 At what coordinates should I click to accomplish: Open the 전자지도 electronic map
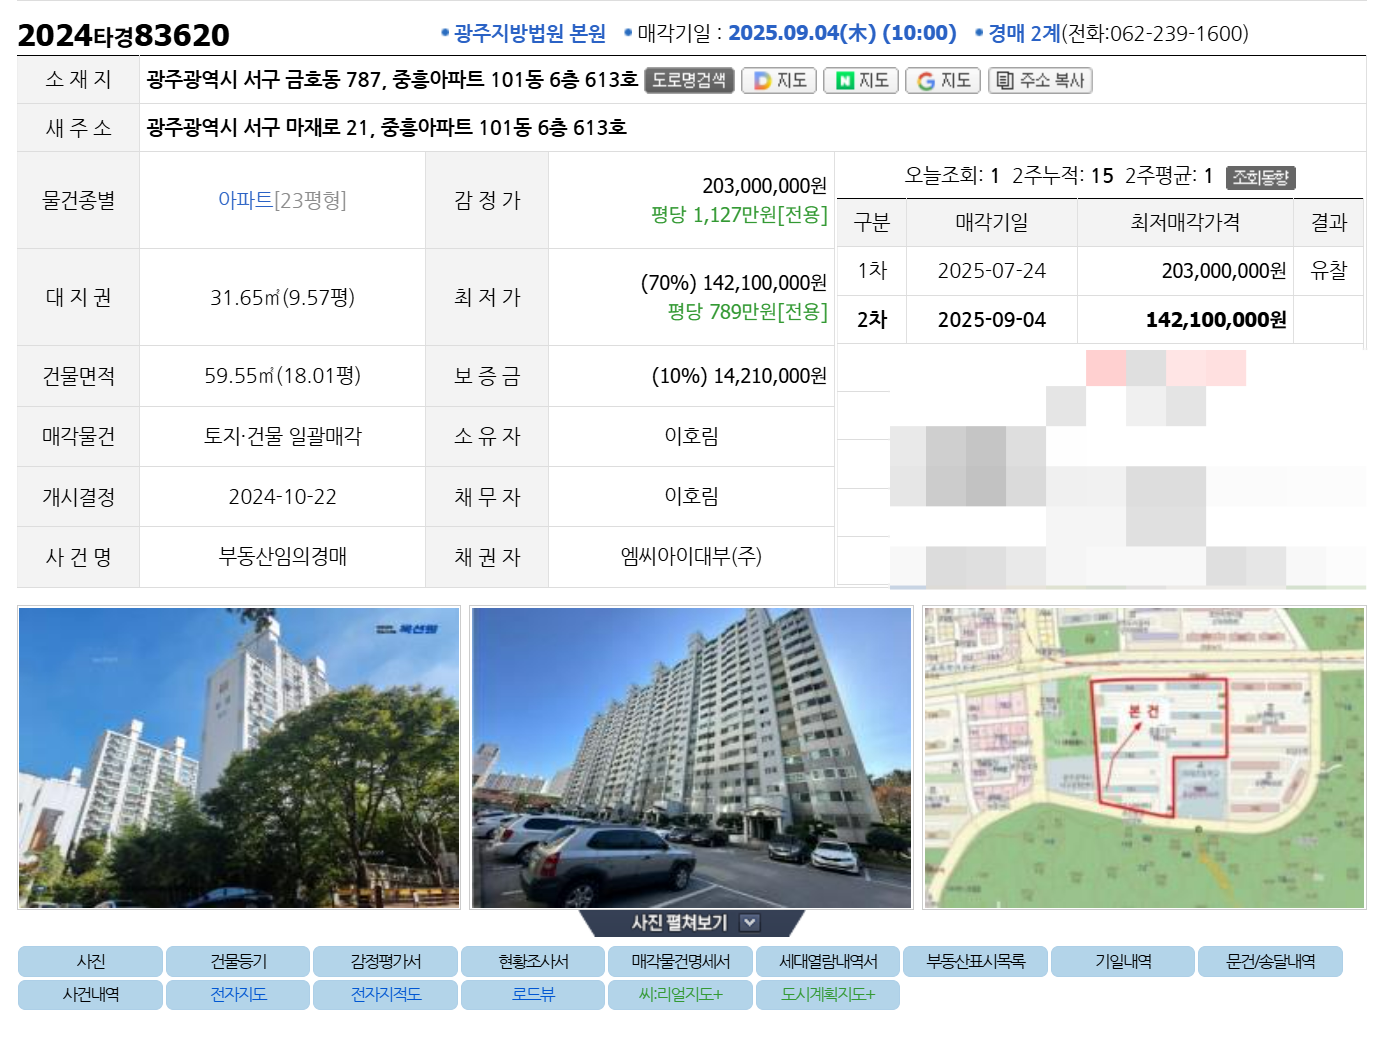click(x=237, y=994)
